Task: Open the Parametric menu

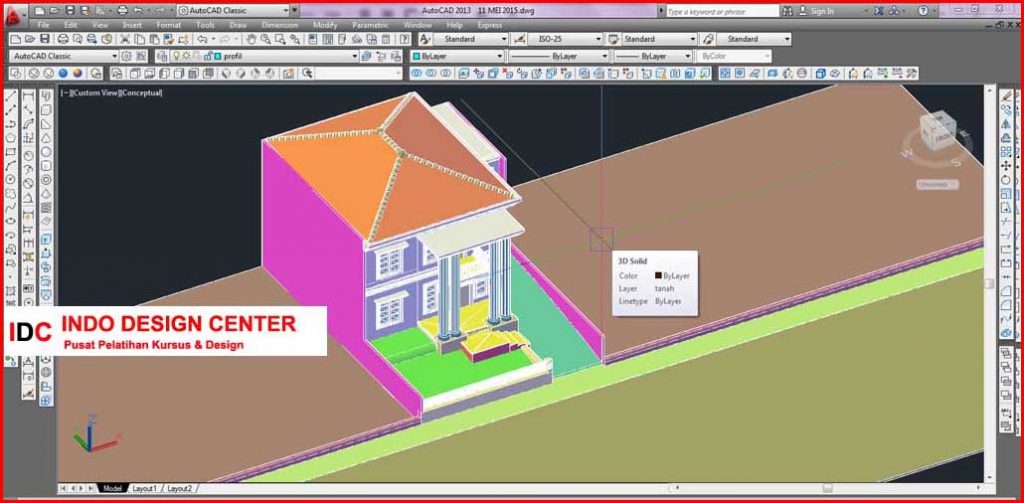Action: tap(370, 25)
